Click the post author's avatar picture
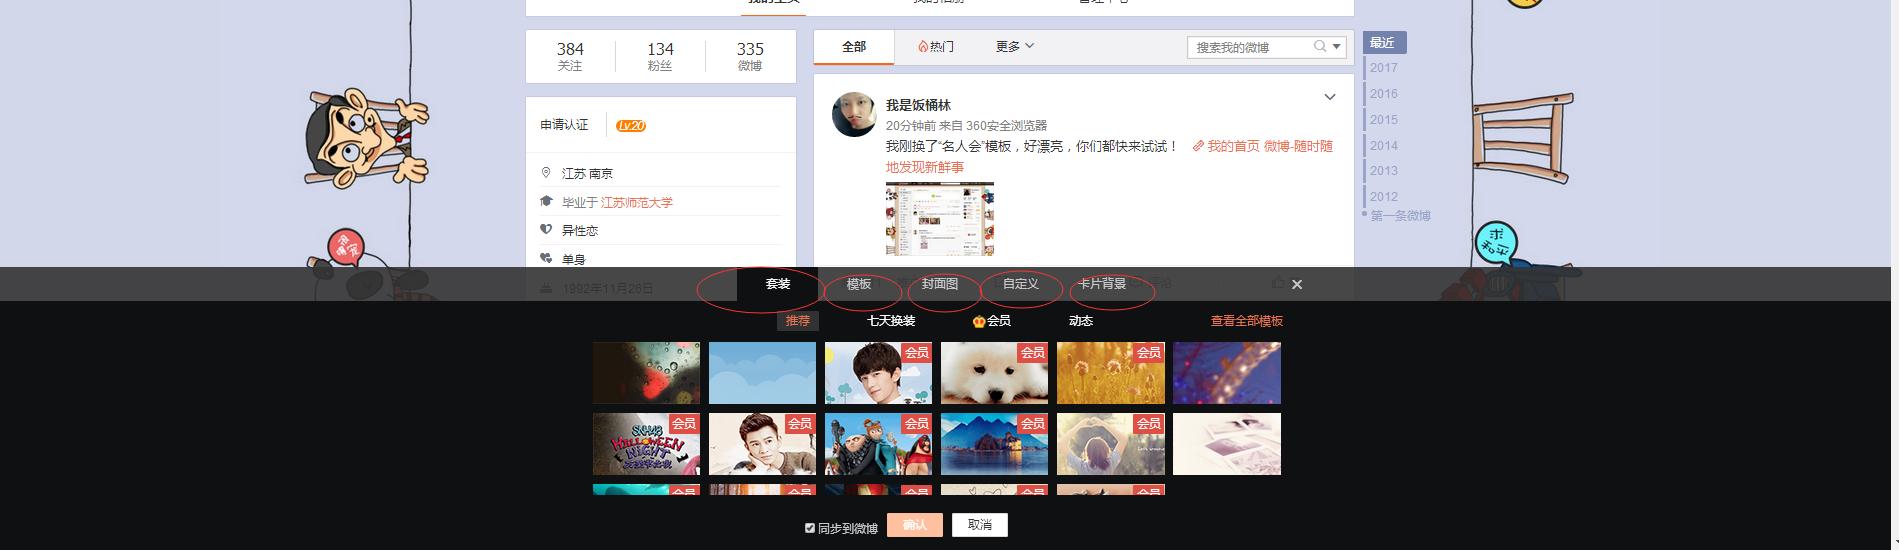 [854, 116]
